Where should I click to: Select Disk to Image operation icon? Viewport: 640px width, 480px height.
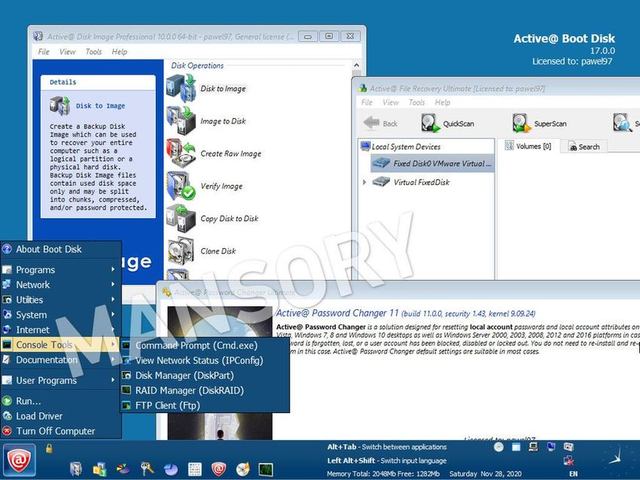[181, 88]
